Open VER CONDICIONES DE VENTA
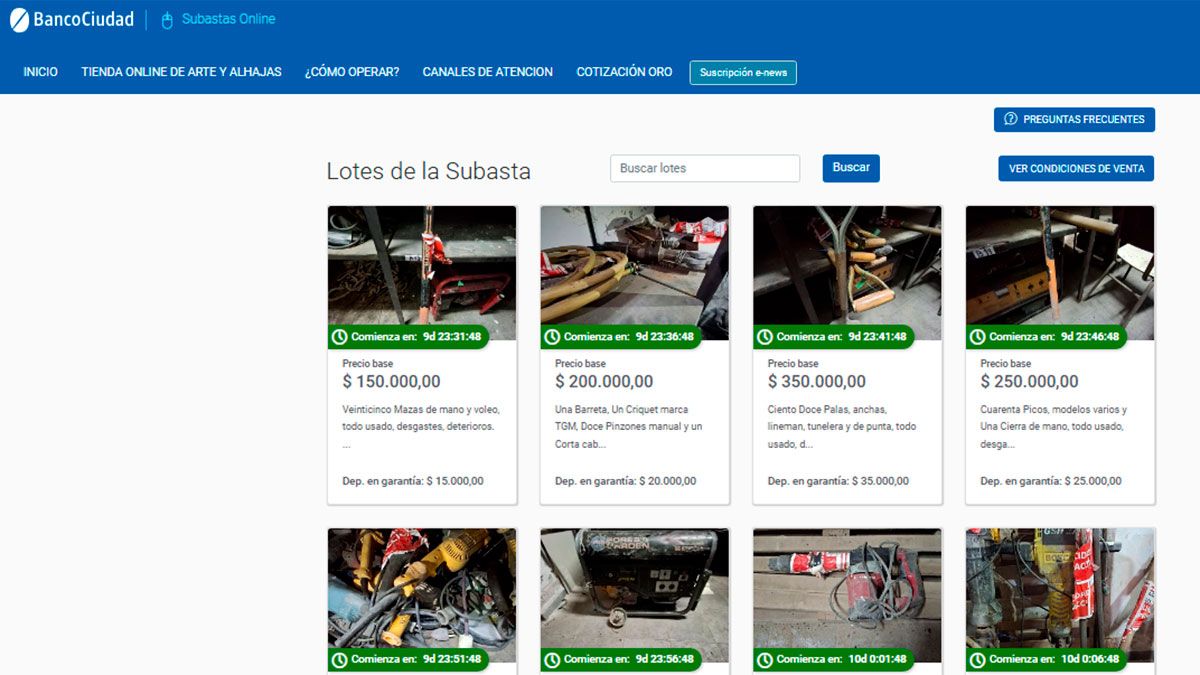 pyautogui.click(x=1075, y=168)
